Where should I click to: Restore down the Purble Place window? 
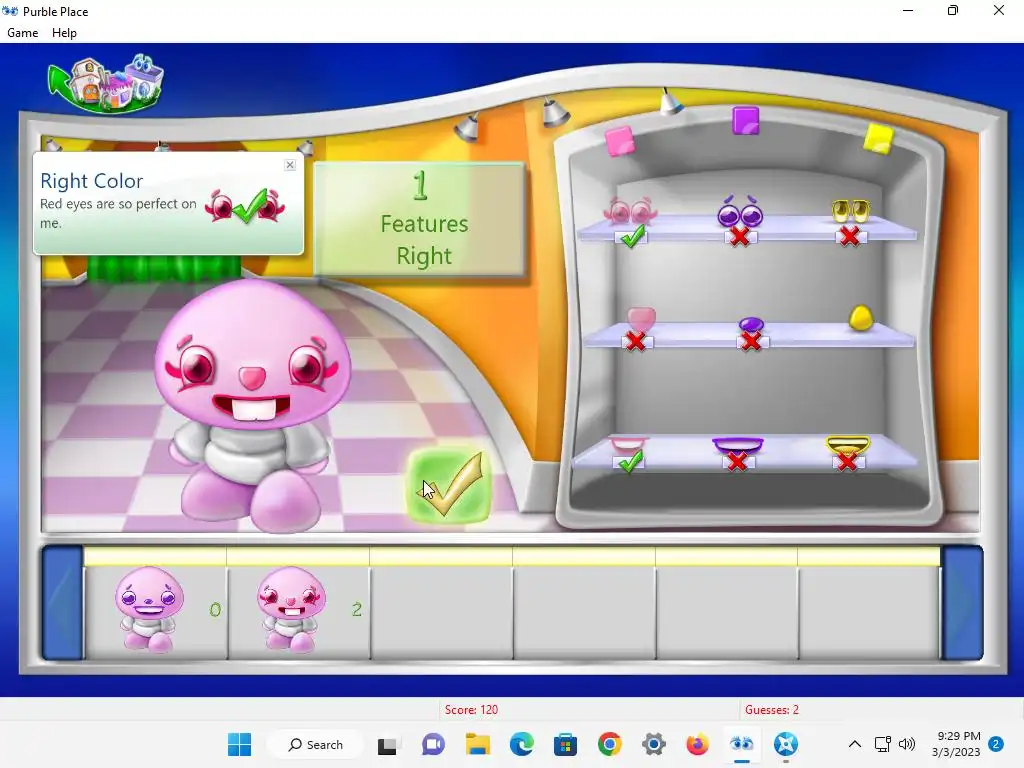pyautogui.click(x=953, y=10)
